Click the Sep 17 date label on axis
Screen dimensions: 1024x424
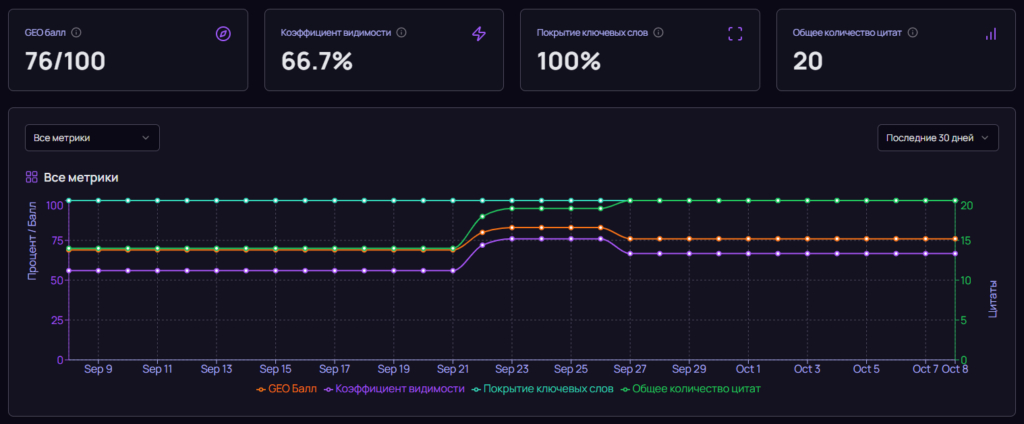tap(334, 369)
